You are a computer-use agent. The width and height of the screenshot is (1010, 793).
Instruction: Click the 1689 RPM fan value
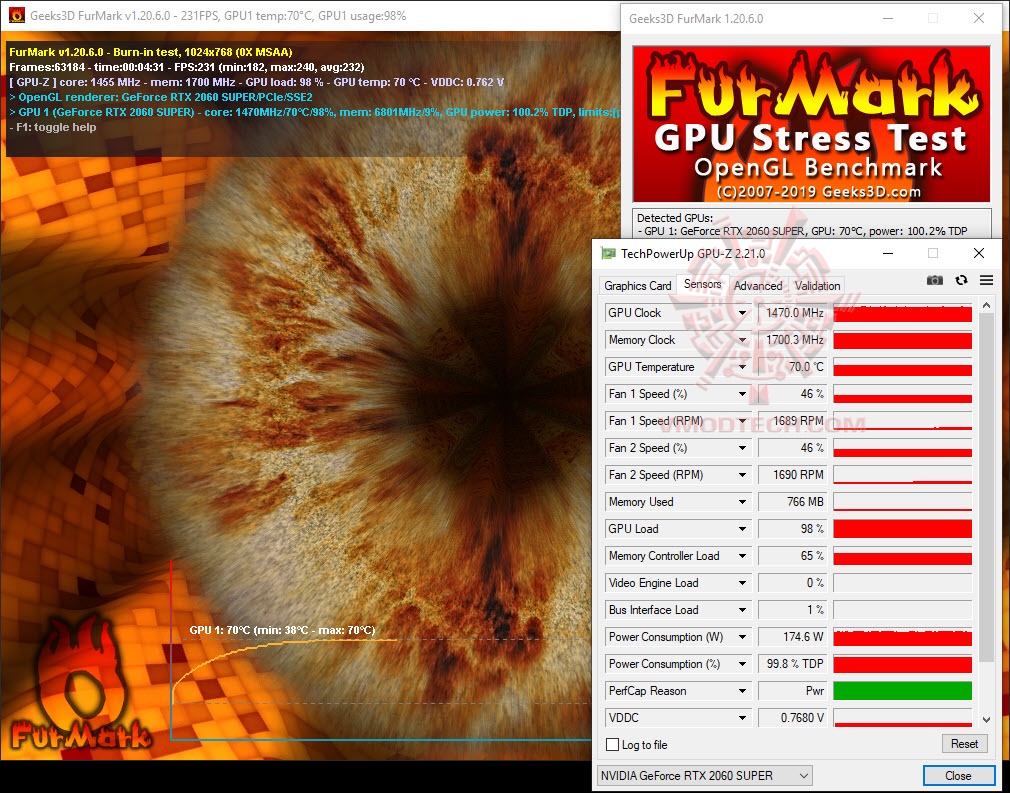click(x=792, y=421)
